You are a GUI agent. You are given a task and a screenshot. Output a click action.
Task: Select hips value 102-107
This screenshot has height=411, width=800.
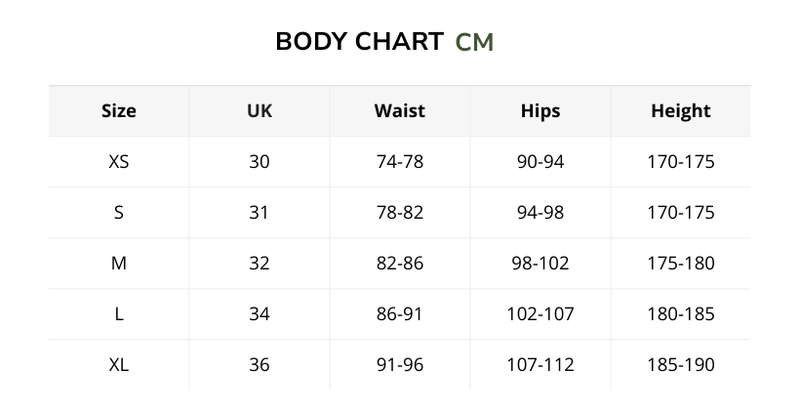click(x=540, y=315)
